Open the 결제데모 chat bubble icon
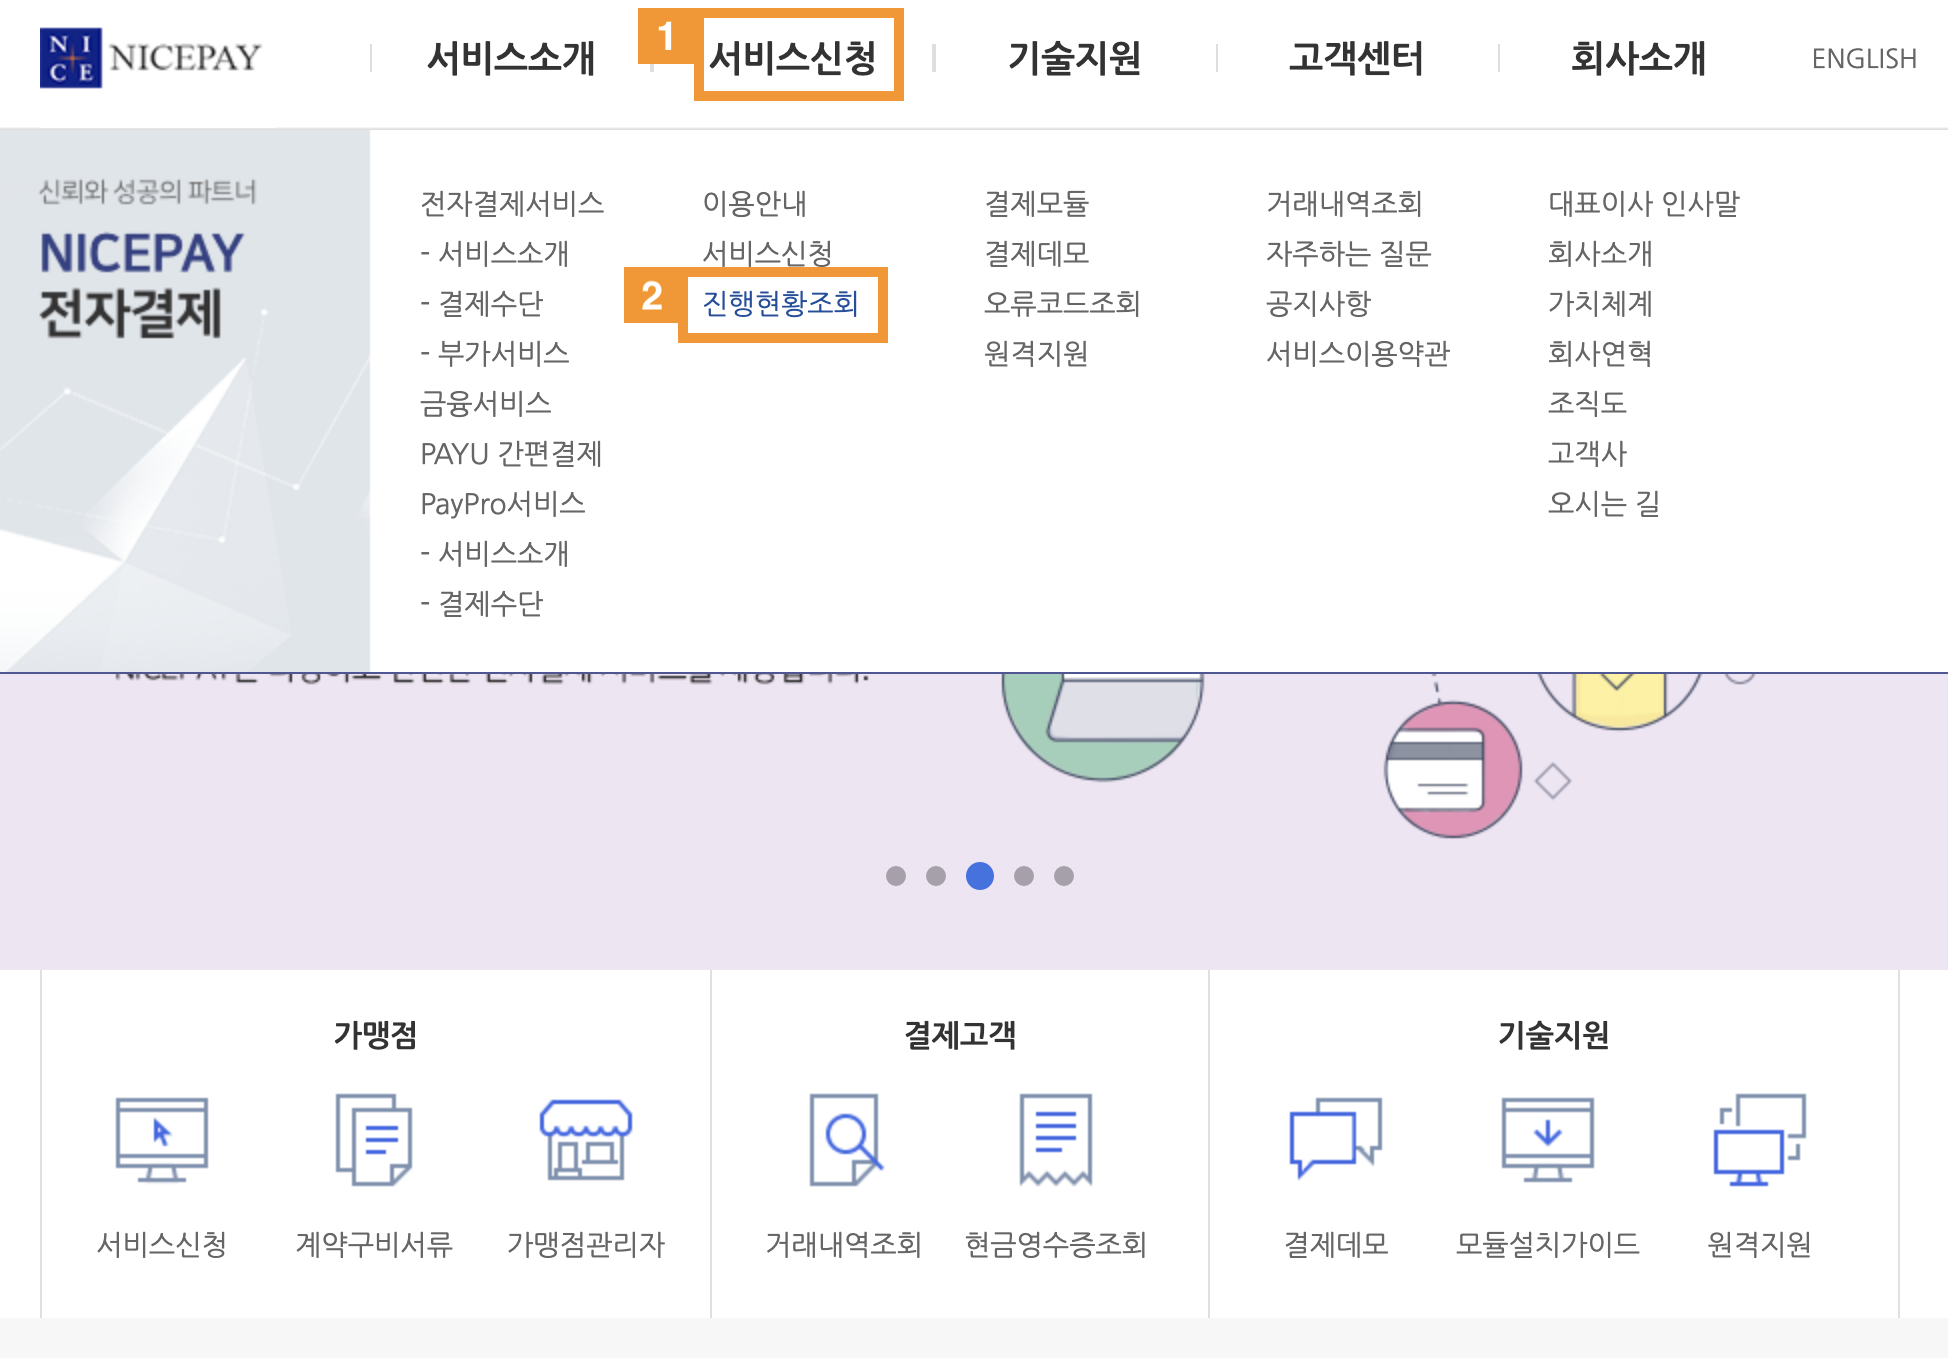Image resolution: width=1948 pixels, height=1358 pixels. [x=1336, y=1137]
